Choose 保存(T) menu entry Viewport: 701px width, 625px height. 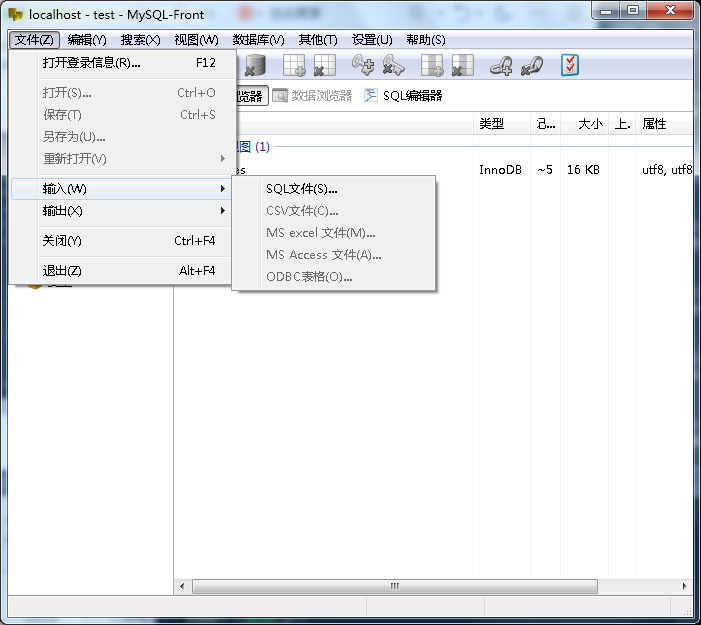click(122, 115)
